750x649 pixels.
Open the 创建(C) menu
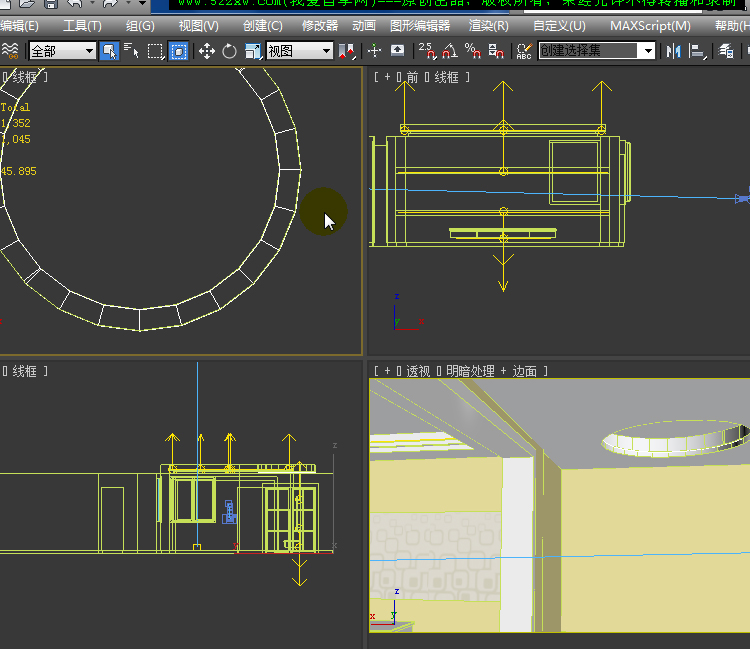(263, 26)
